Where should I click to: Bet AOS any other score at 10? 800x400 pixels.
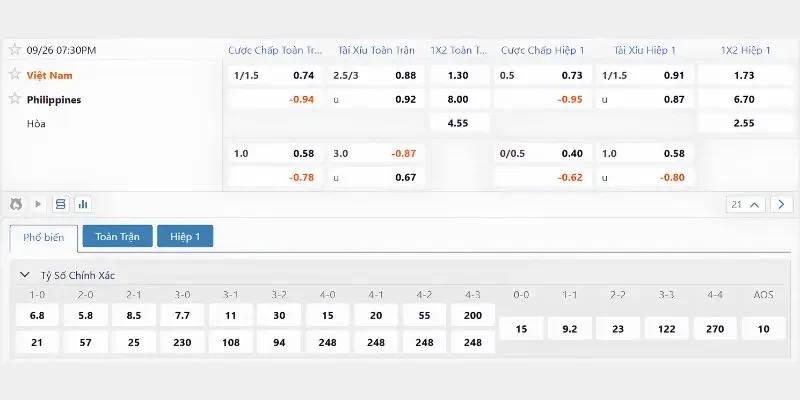coord(763,329)
